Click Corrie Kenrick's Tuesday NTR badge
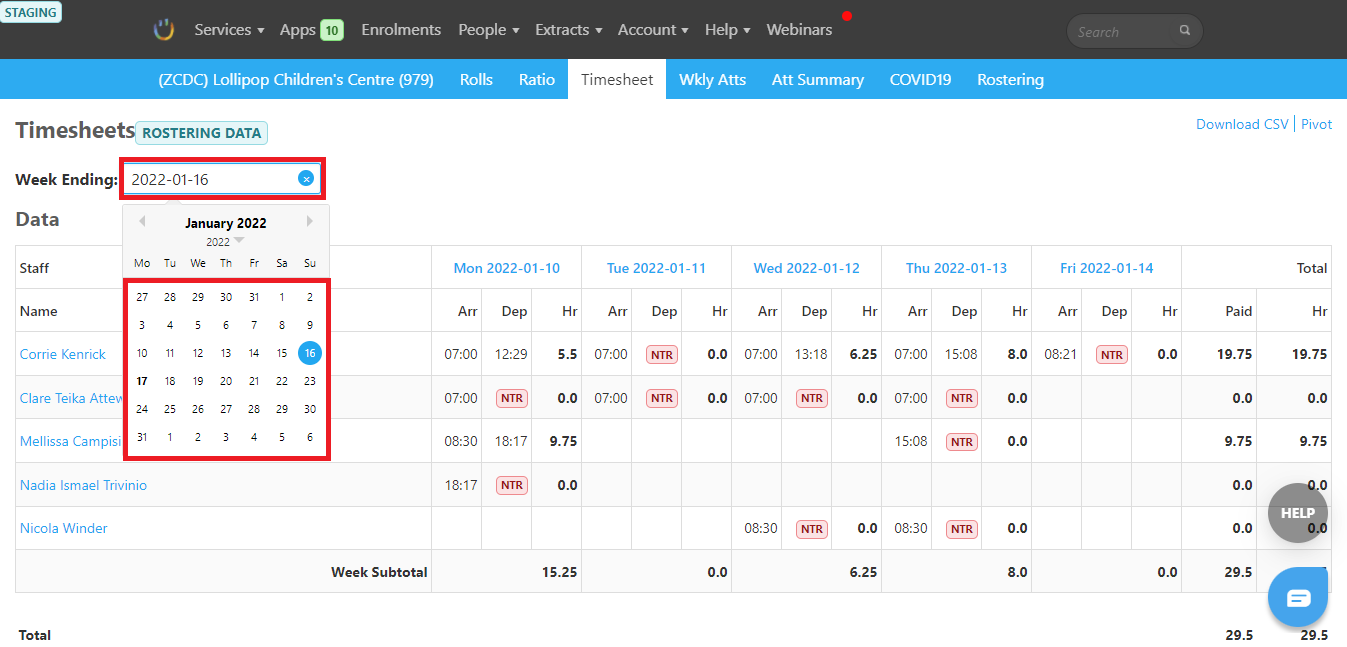 661,354
